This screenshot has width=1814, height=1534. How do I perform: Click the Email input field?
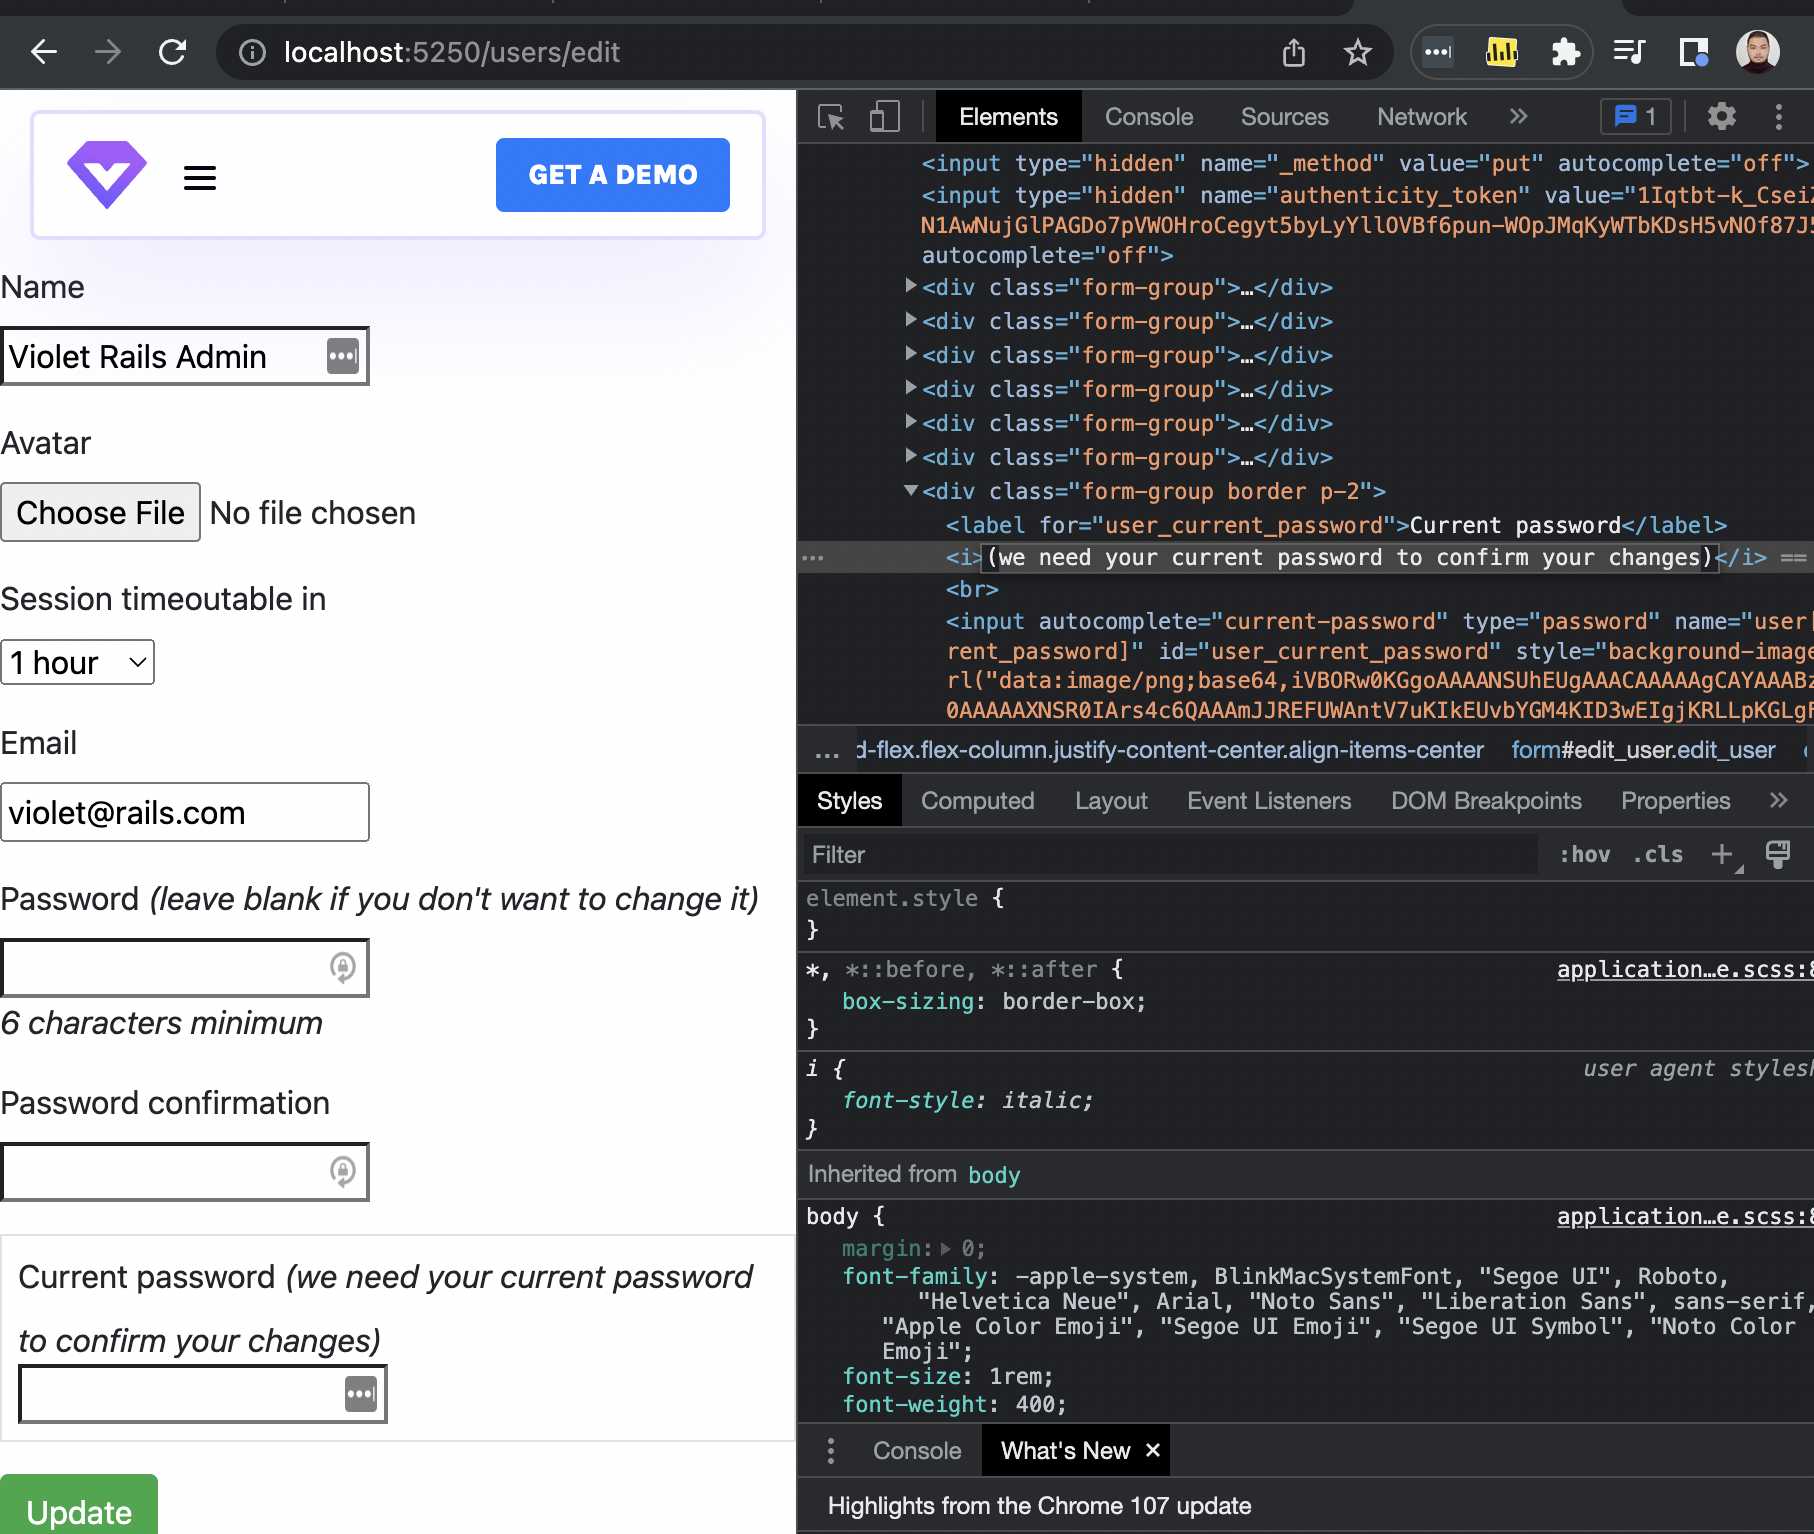tap(185, 812)
